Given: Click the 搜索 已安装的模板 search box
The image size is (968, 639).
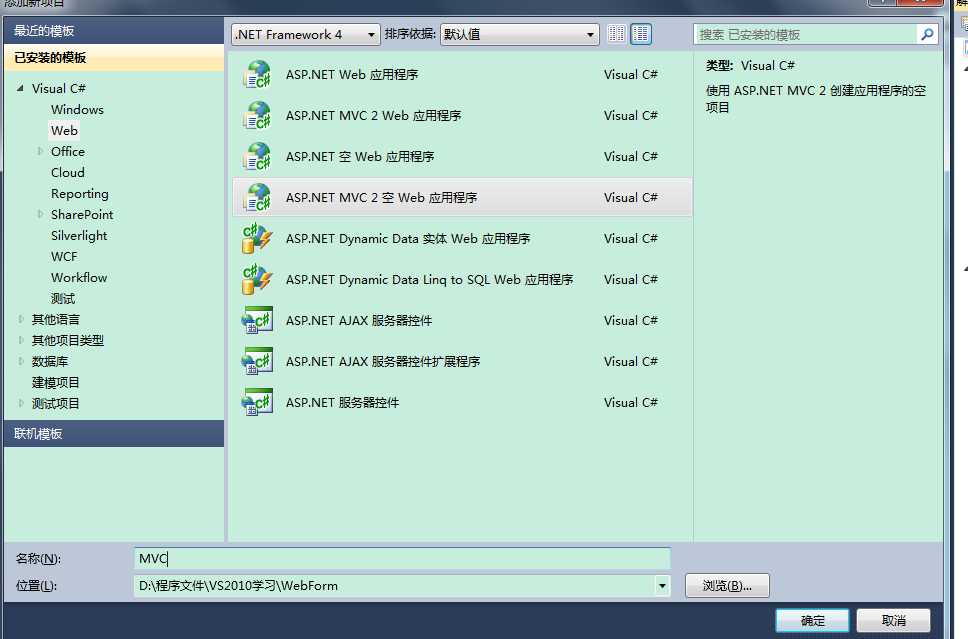Looking at the screenshot, I should 805,35.
